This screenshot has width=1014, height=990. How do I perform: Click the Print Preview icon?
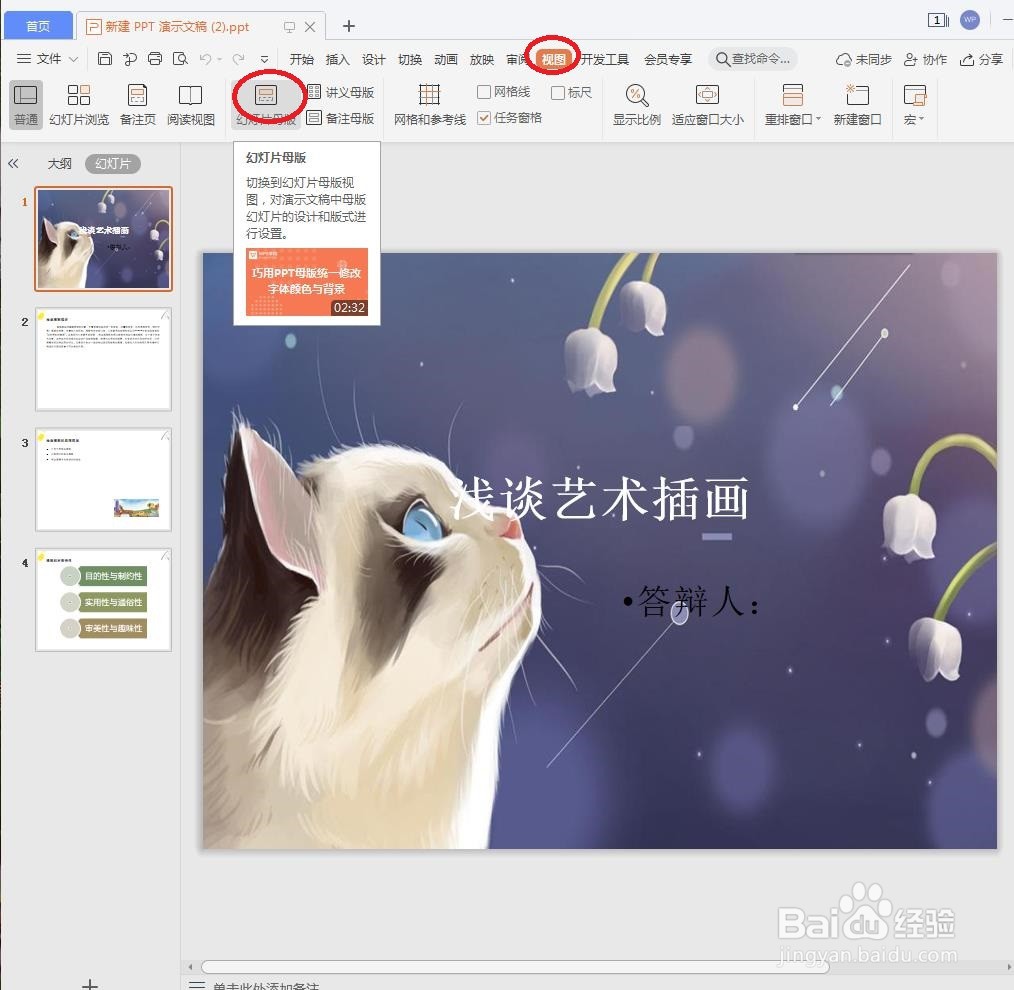click(180, 59)
